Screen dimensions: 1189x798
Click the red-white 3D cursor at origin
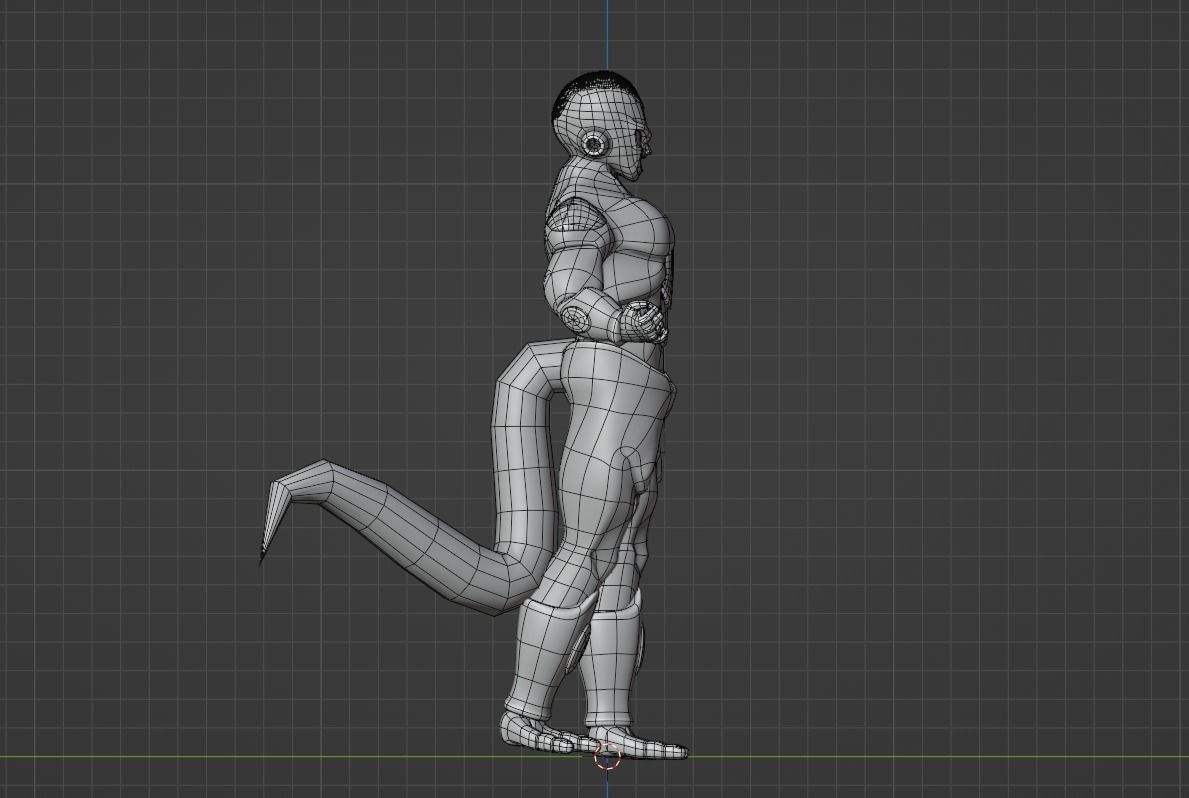click(x=607, y=755)
